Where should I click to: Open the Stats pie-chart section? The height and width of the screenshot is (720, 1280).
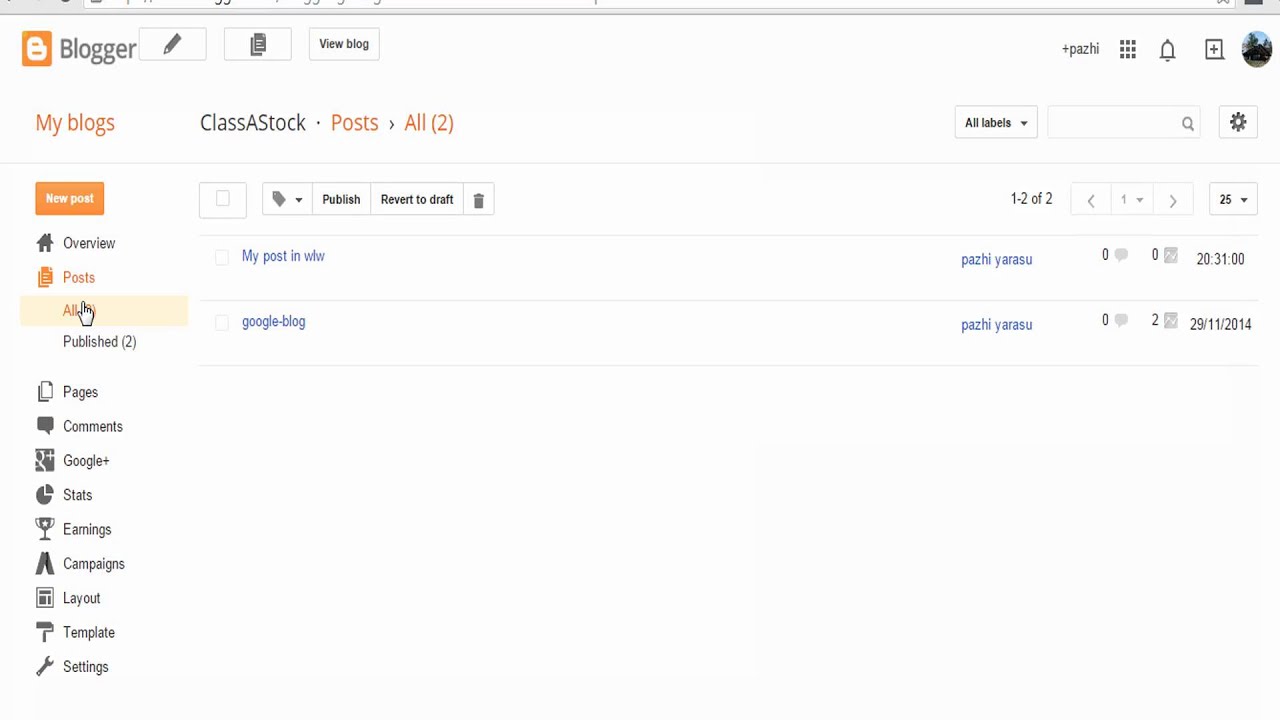point(77,495)
